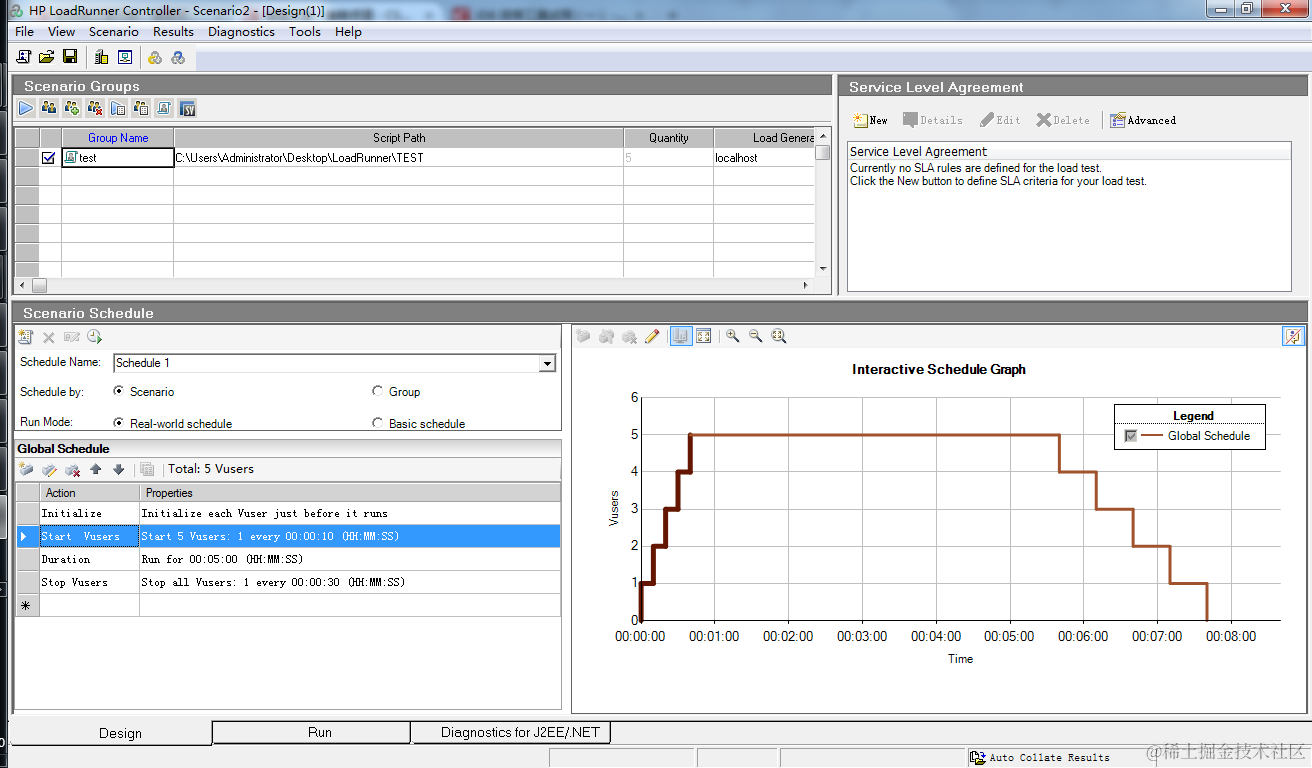Viewport: 1312px width, 768px height.
Task: Open the Tools menu
Action: point(305,32)
